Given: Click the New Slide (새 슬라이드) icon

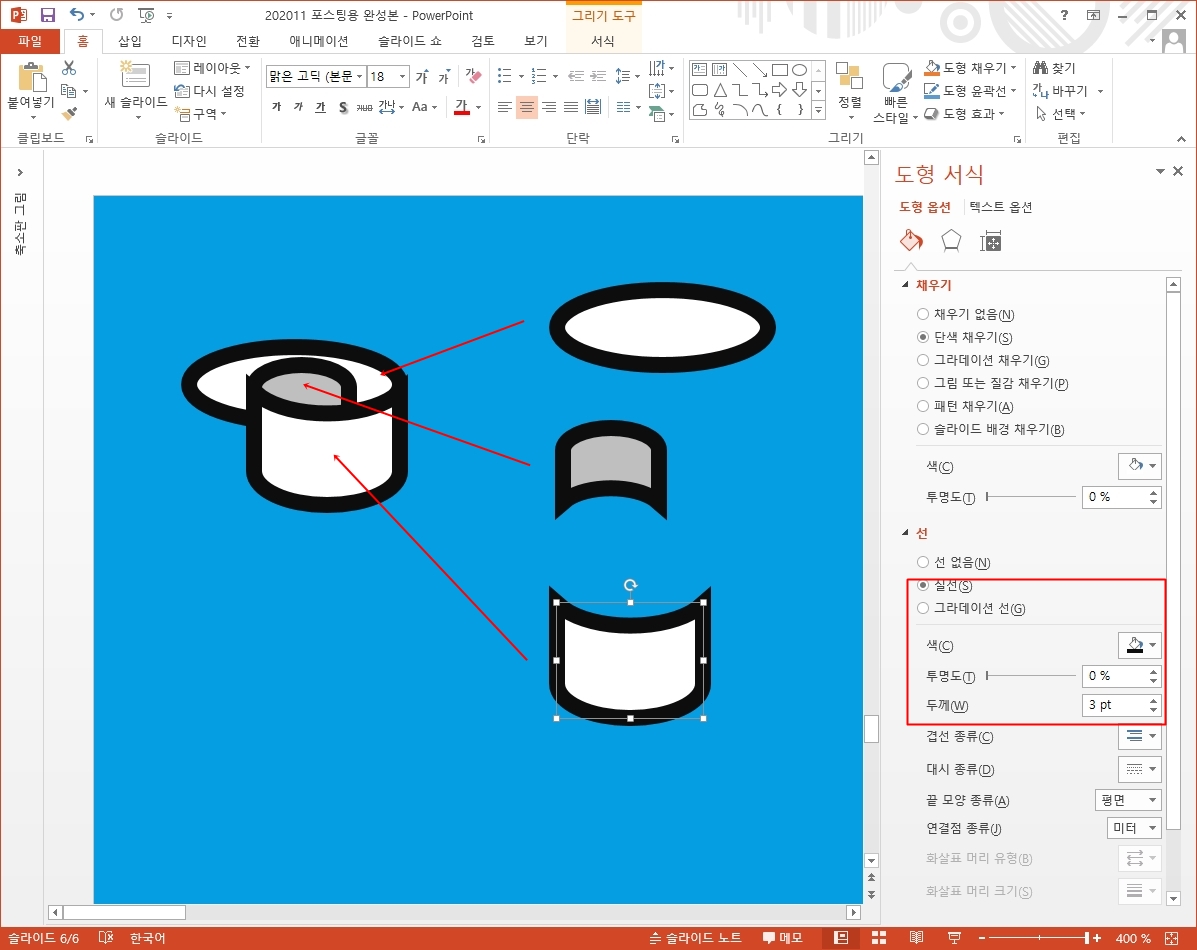Looking at the screenshot, I should coord(135,76).
